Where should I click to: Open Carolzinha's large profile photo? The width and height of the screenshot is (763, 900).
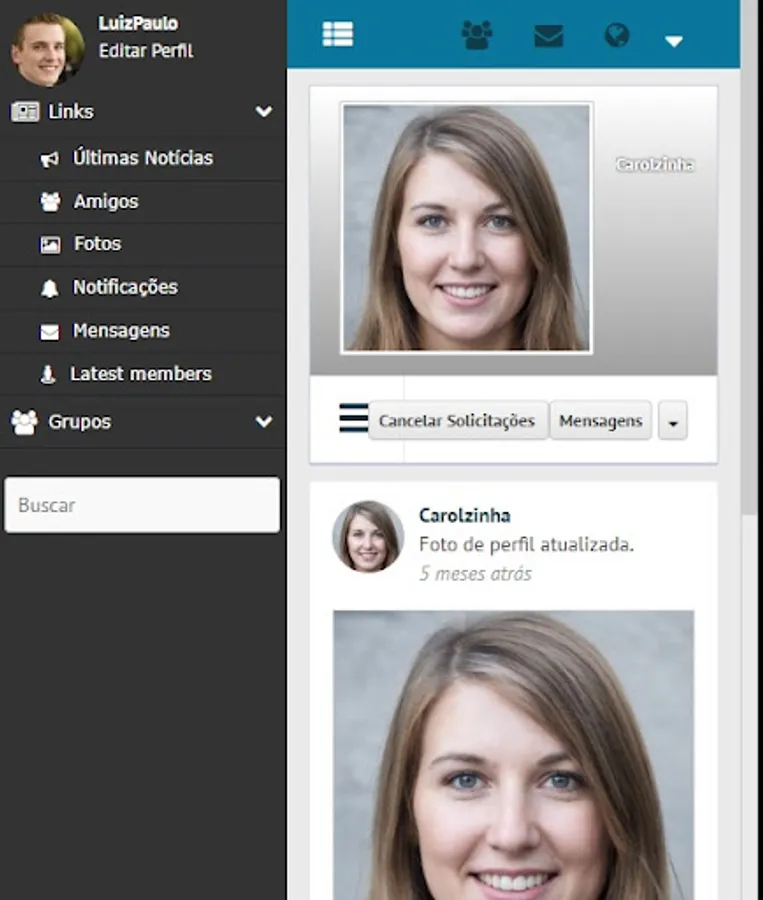pyautogui.click(x=466, y=228)
